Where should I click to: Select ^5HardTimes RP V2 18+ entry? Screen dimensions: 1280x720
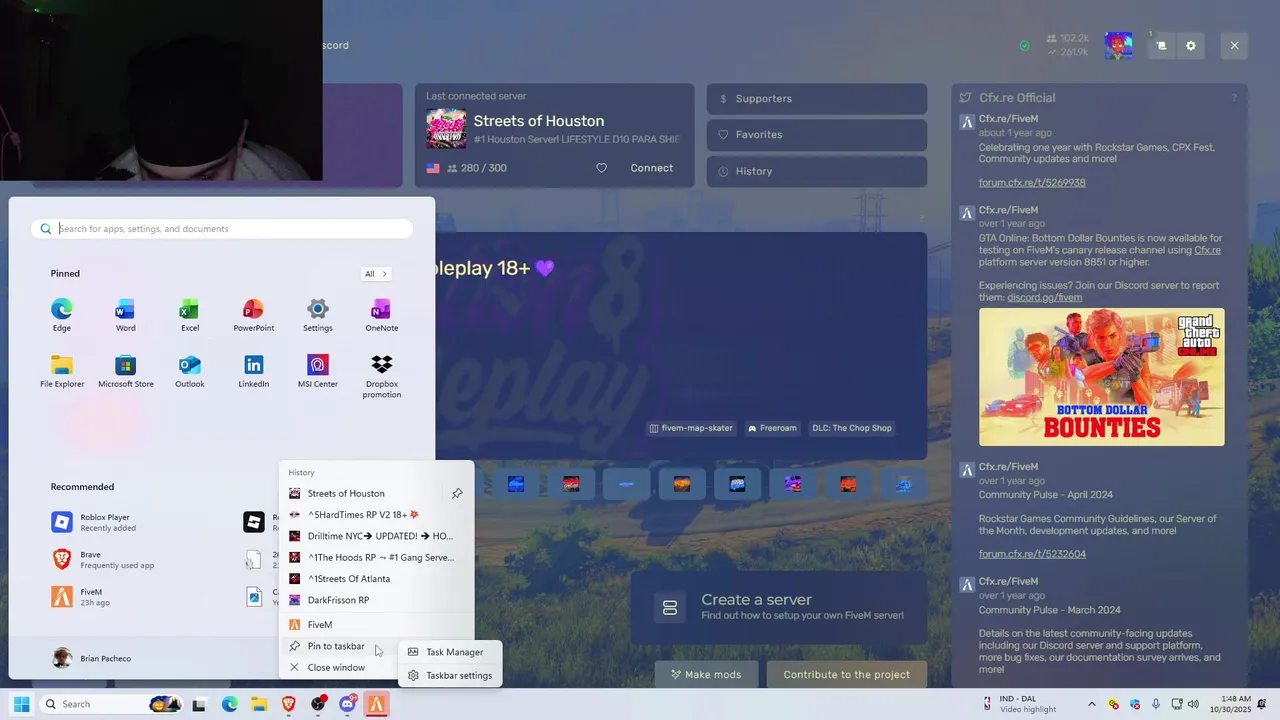[376, 514]
